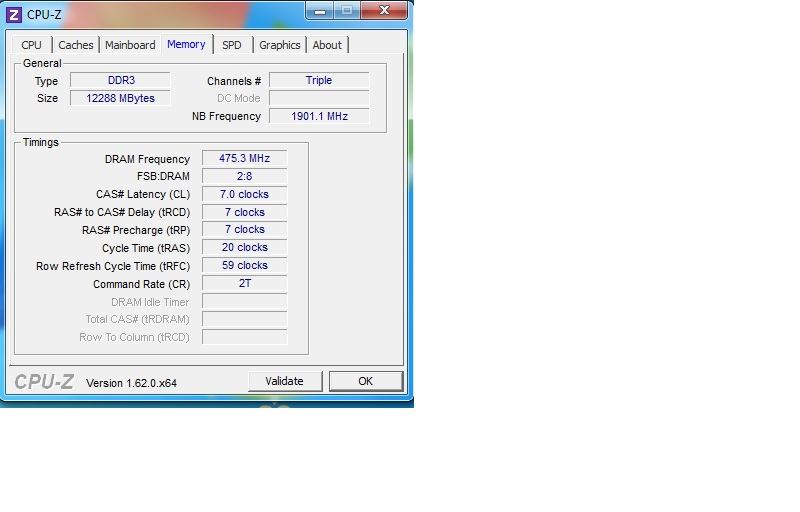The image size is (800, 512).
Task: Click the empty Row To Column field
Action: (244, 337)
